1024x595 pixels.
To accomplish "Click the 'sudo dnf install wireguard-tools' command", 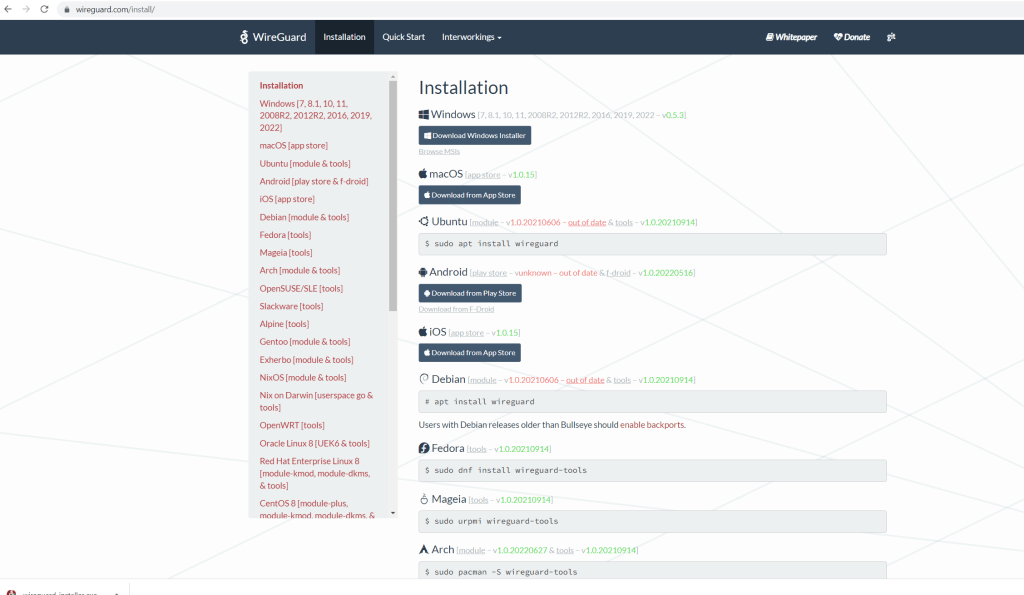I will tap(652, 470).
